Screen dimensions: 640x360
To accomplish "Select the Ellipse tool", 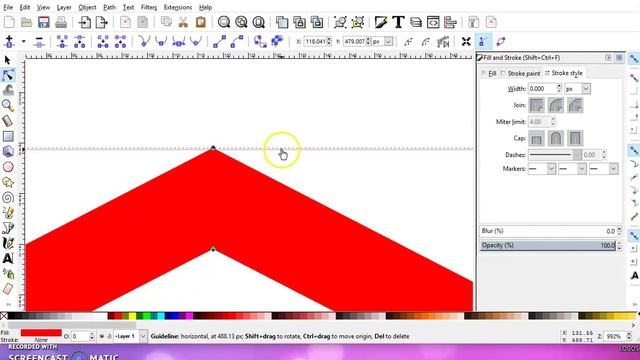I will [x=8, y=167].
